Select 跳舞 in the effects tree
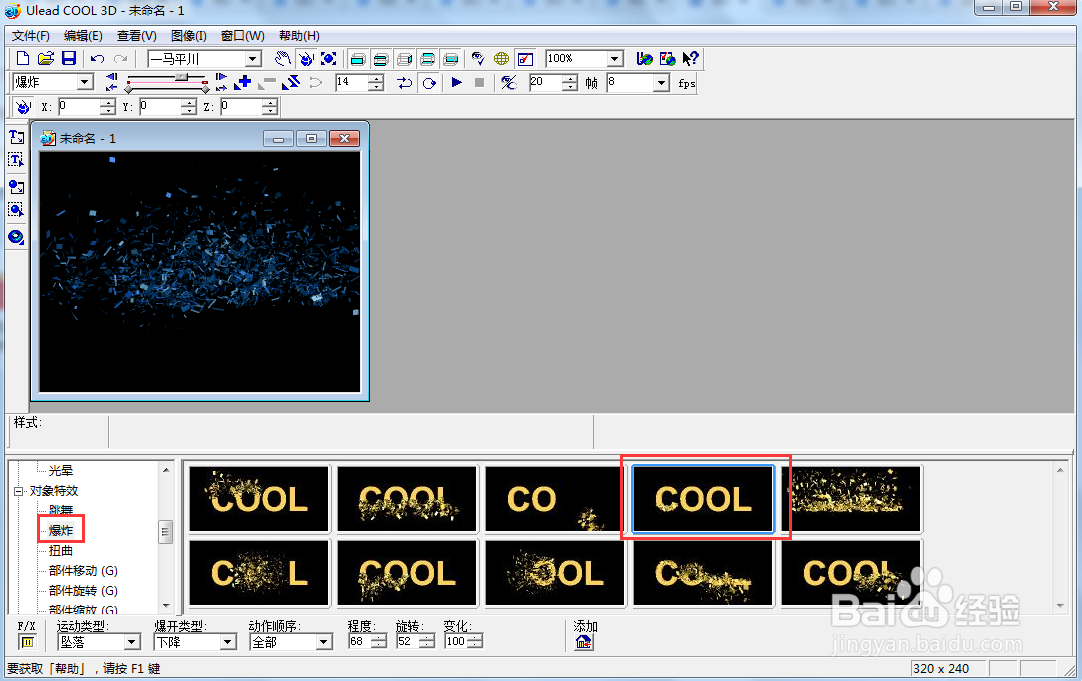 (61, 511)
